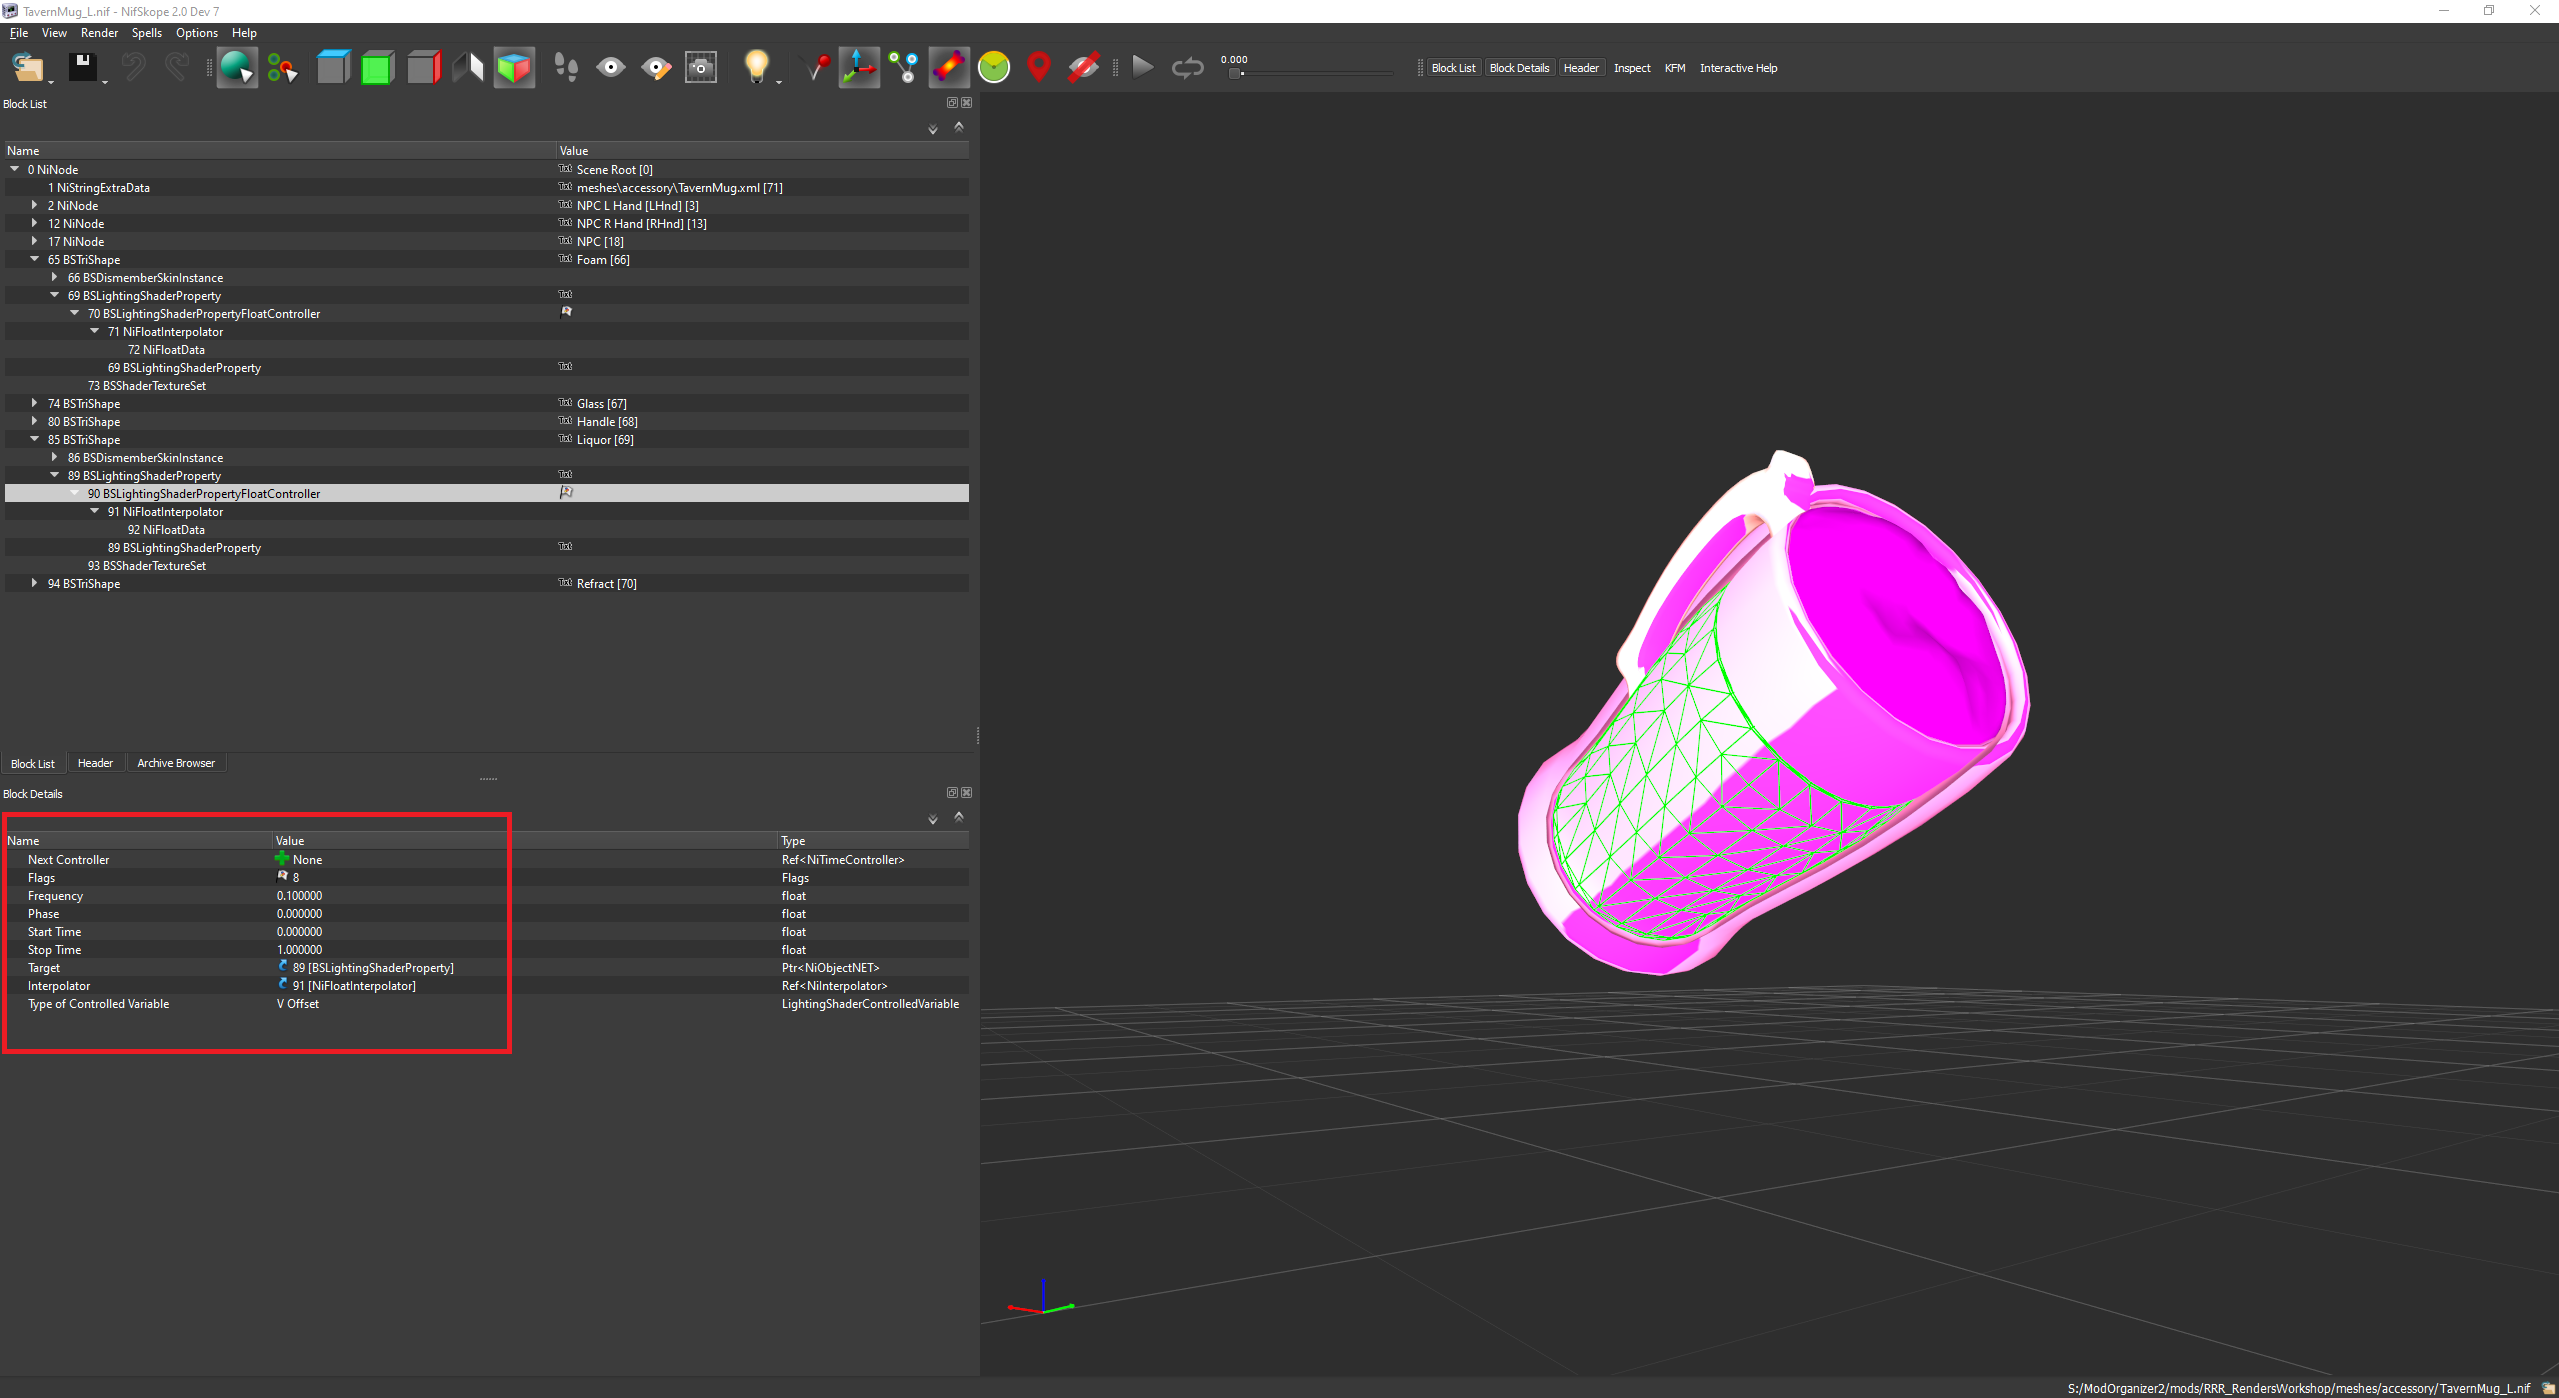Select the Frequency value 0.100000 field
Image resolution: width=2559 pixels, height=1398 pixels.
pos(524,895)
